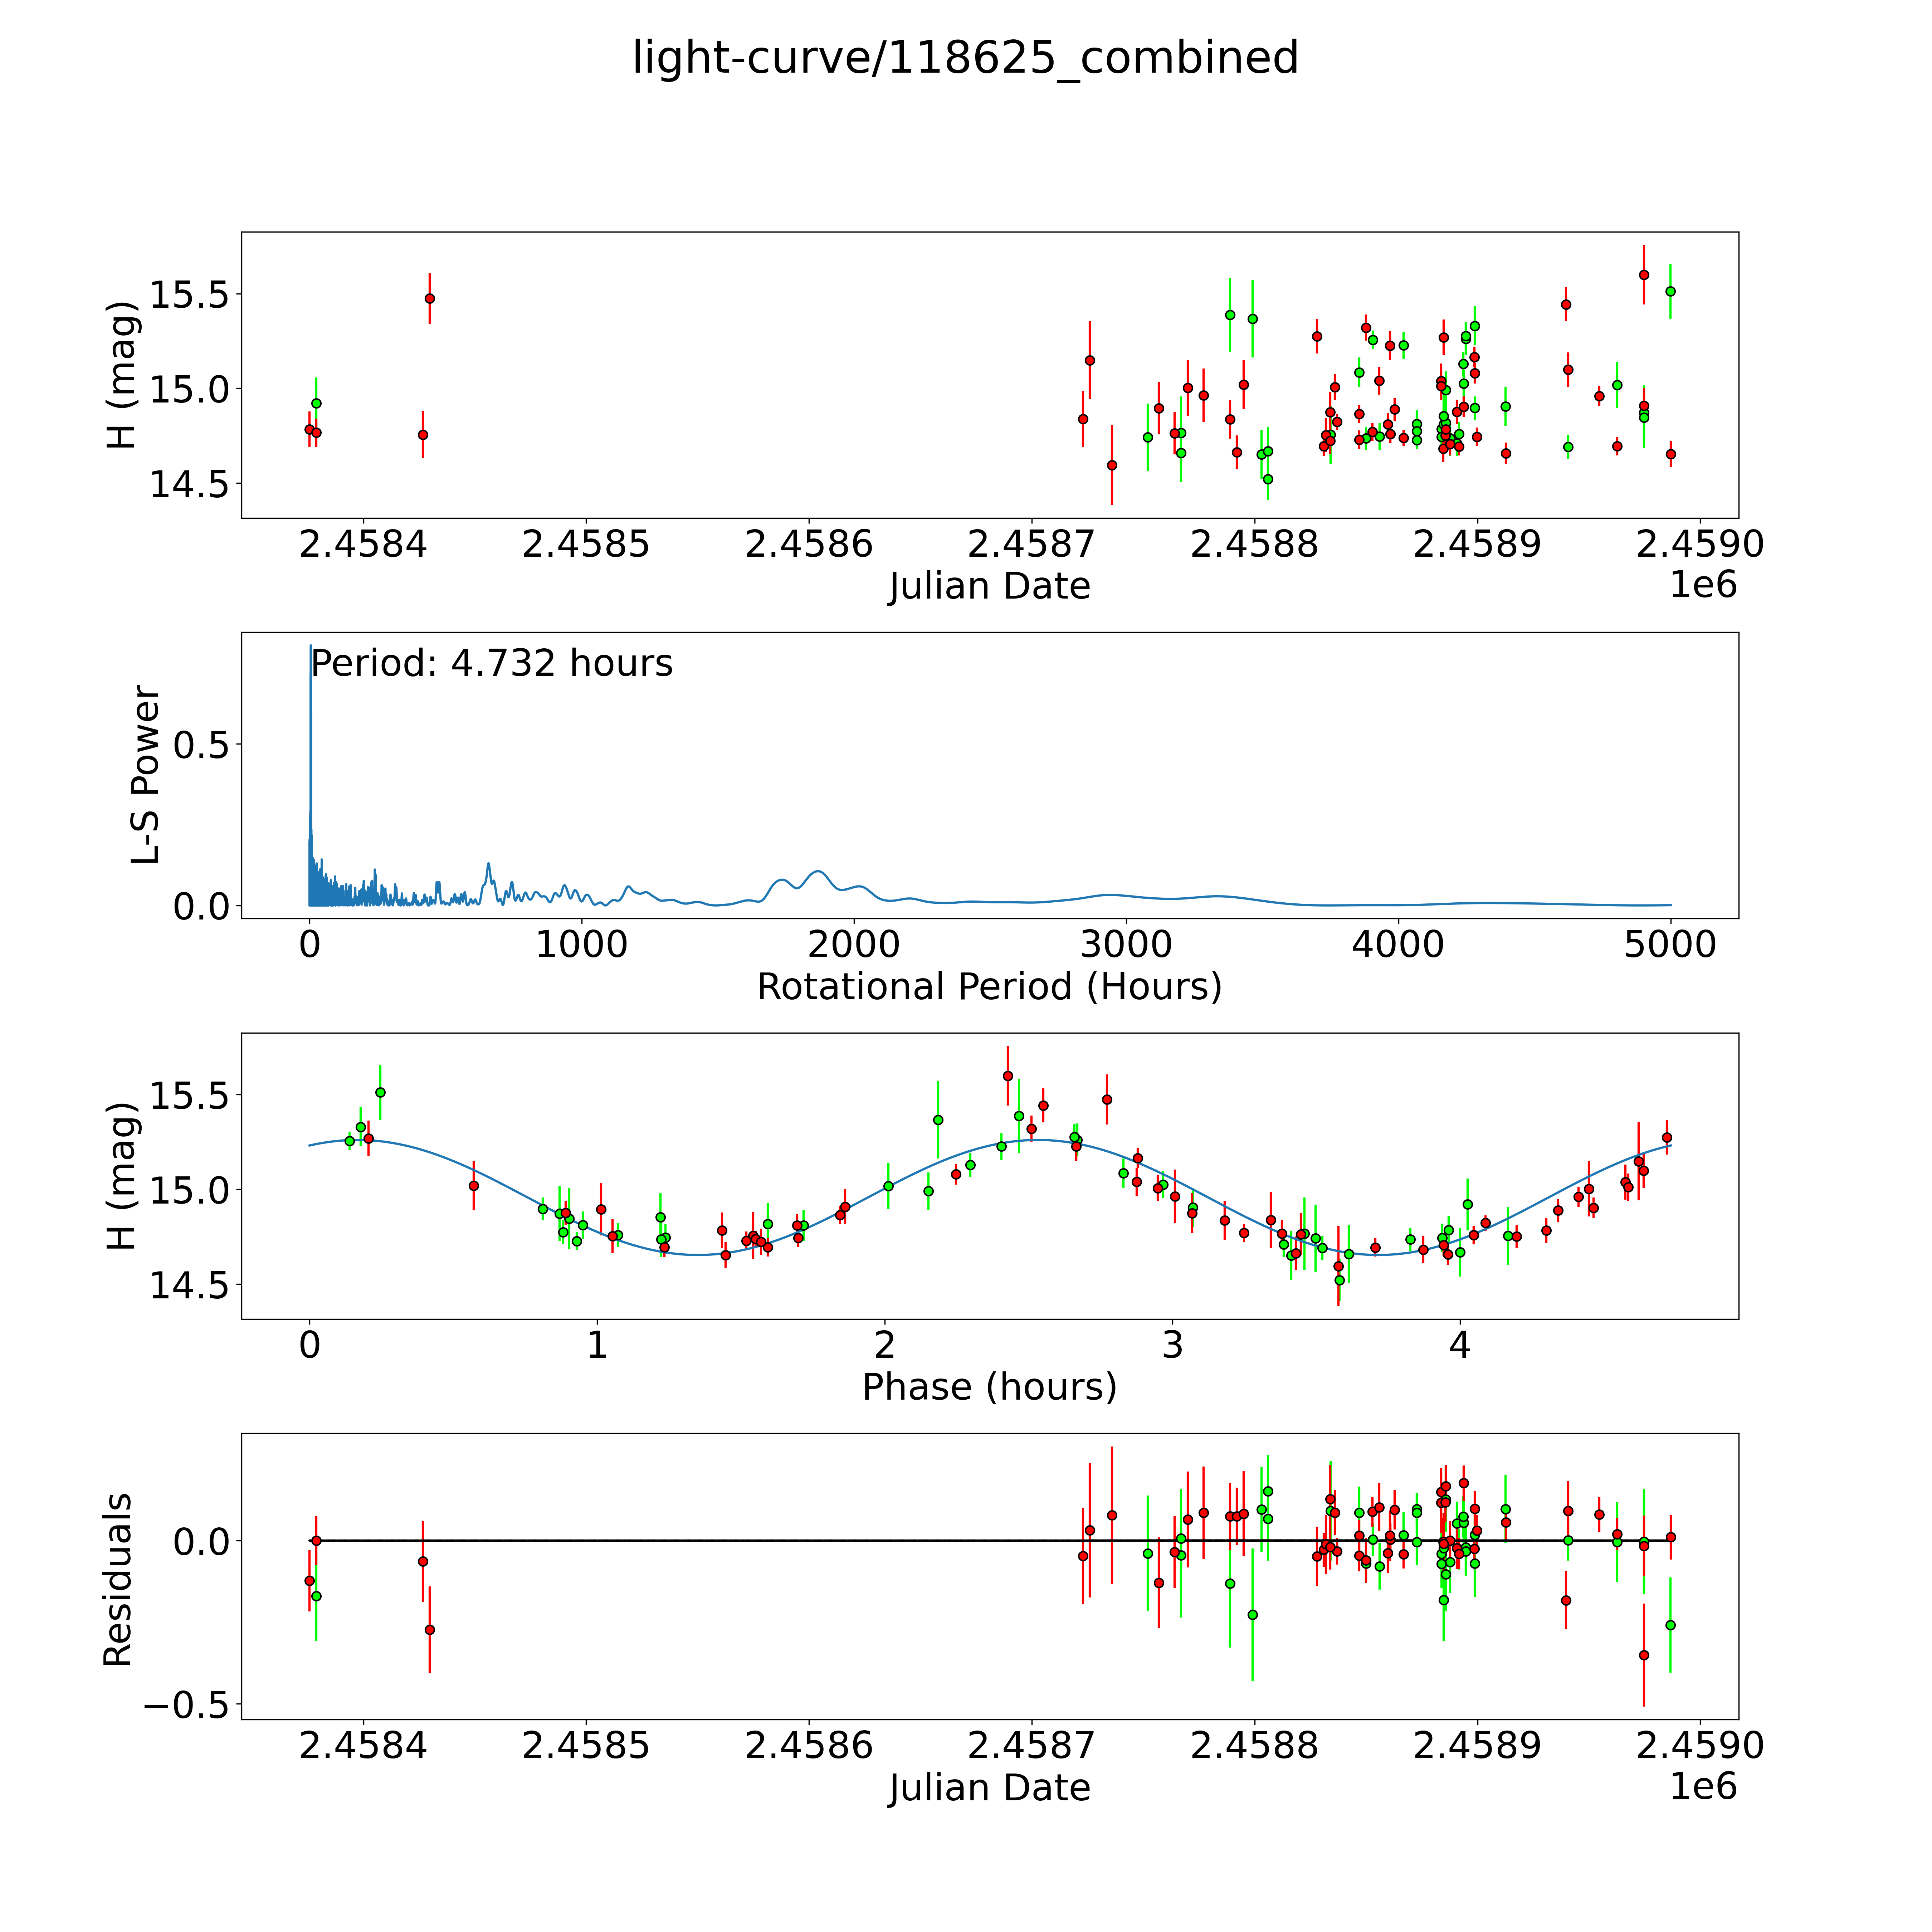Click the 'Rotational Period (Hours)' axis label

point(989,987)
